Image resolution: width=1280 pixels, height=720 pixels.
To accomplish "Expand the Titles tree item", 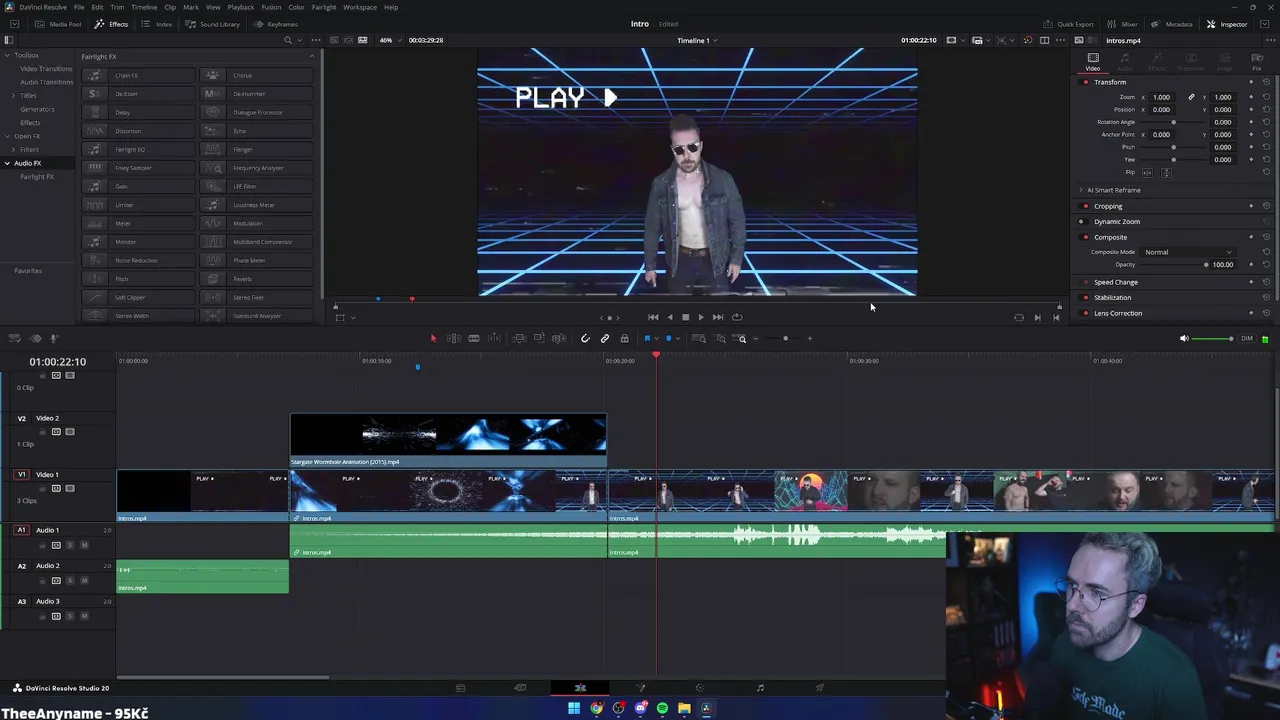I will 13,95.
